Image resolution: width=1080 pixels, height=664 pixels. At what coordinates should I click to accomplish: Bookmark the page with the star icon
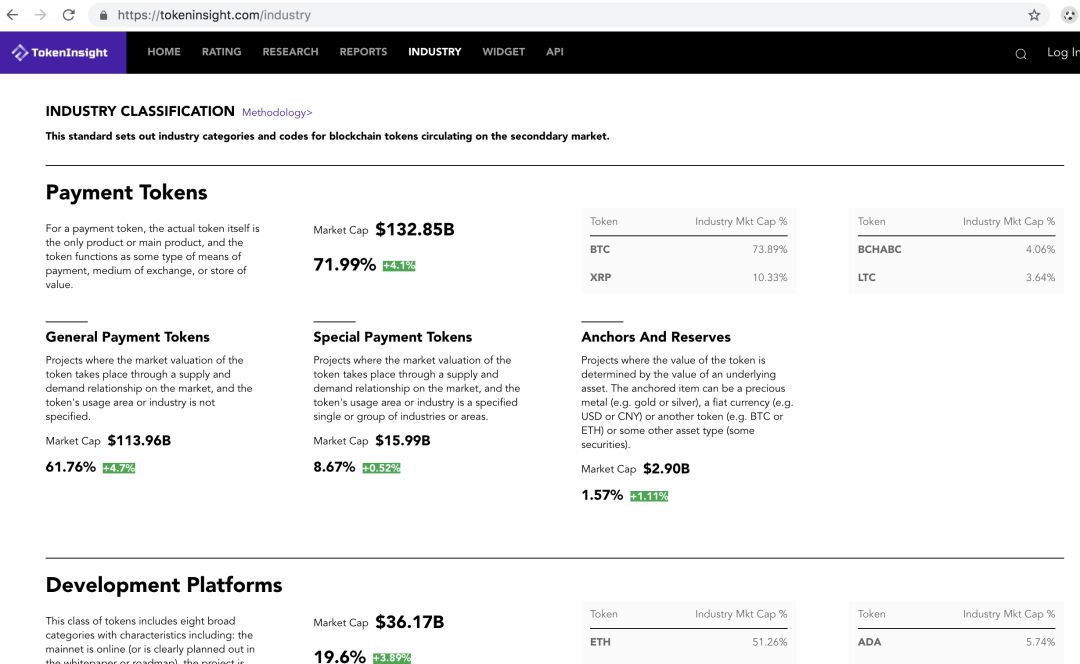coord(1034,15)
